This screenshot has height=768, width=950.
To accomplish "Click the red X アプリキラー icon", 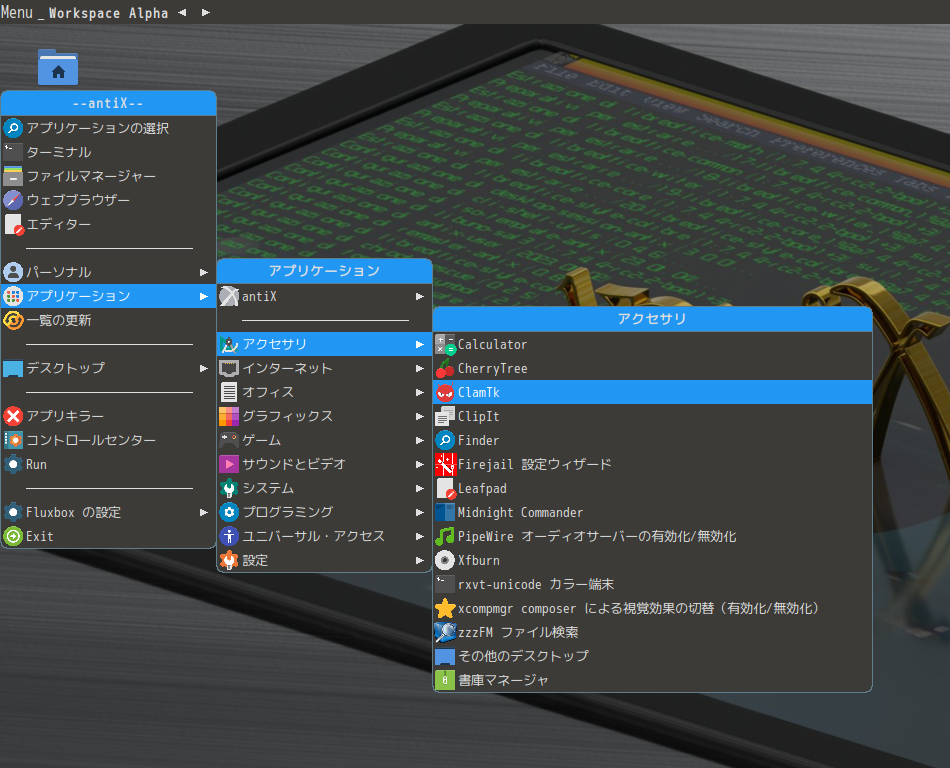I will [13, 416].
